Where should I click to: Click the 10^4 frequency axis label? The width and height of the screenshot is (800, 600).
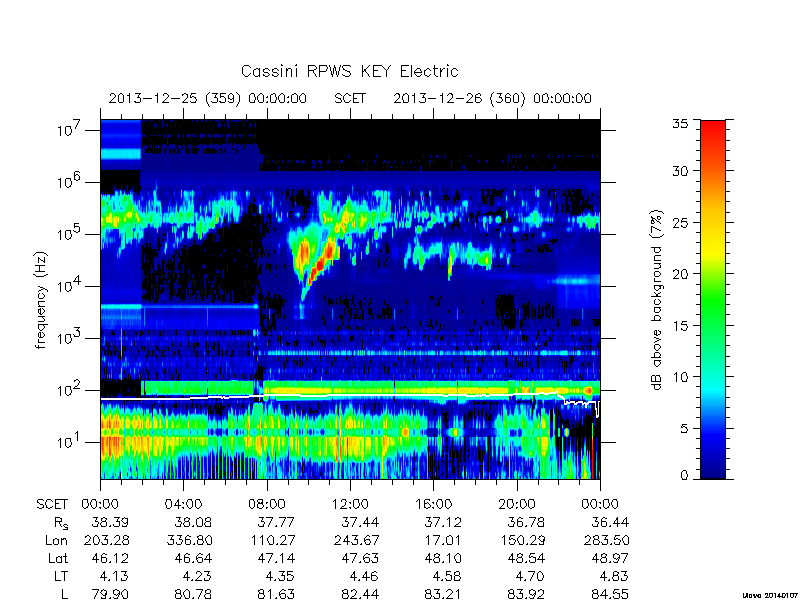[68, 285]
